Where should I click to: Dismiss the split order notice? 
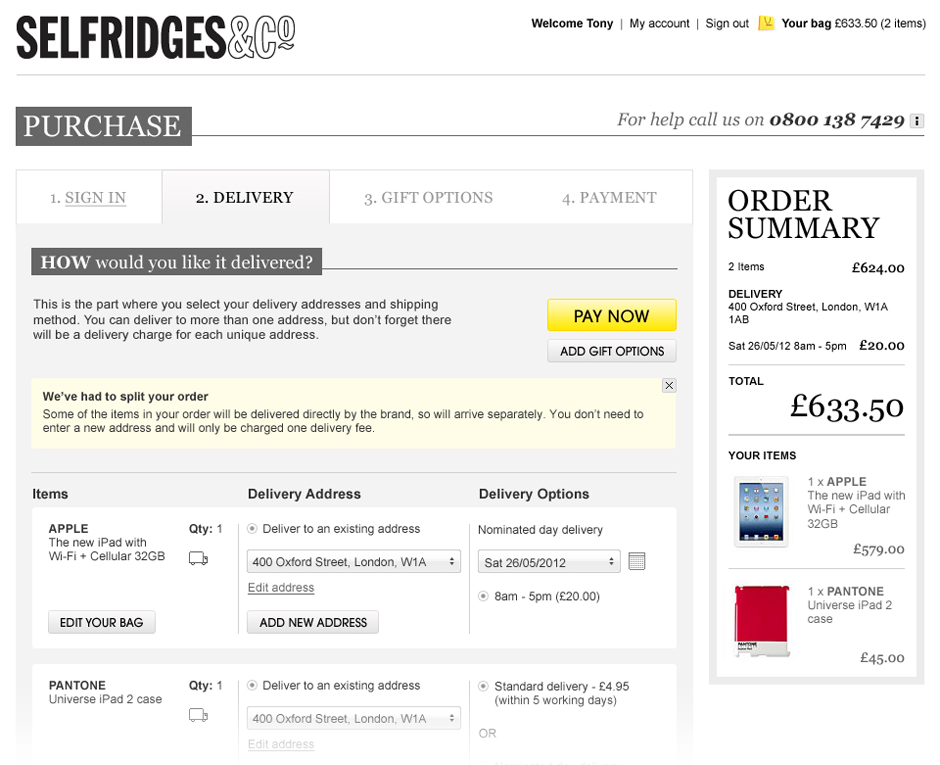pos(669,385)
